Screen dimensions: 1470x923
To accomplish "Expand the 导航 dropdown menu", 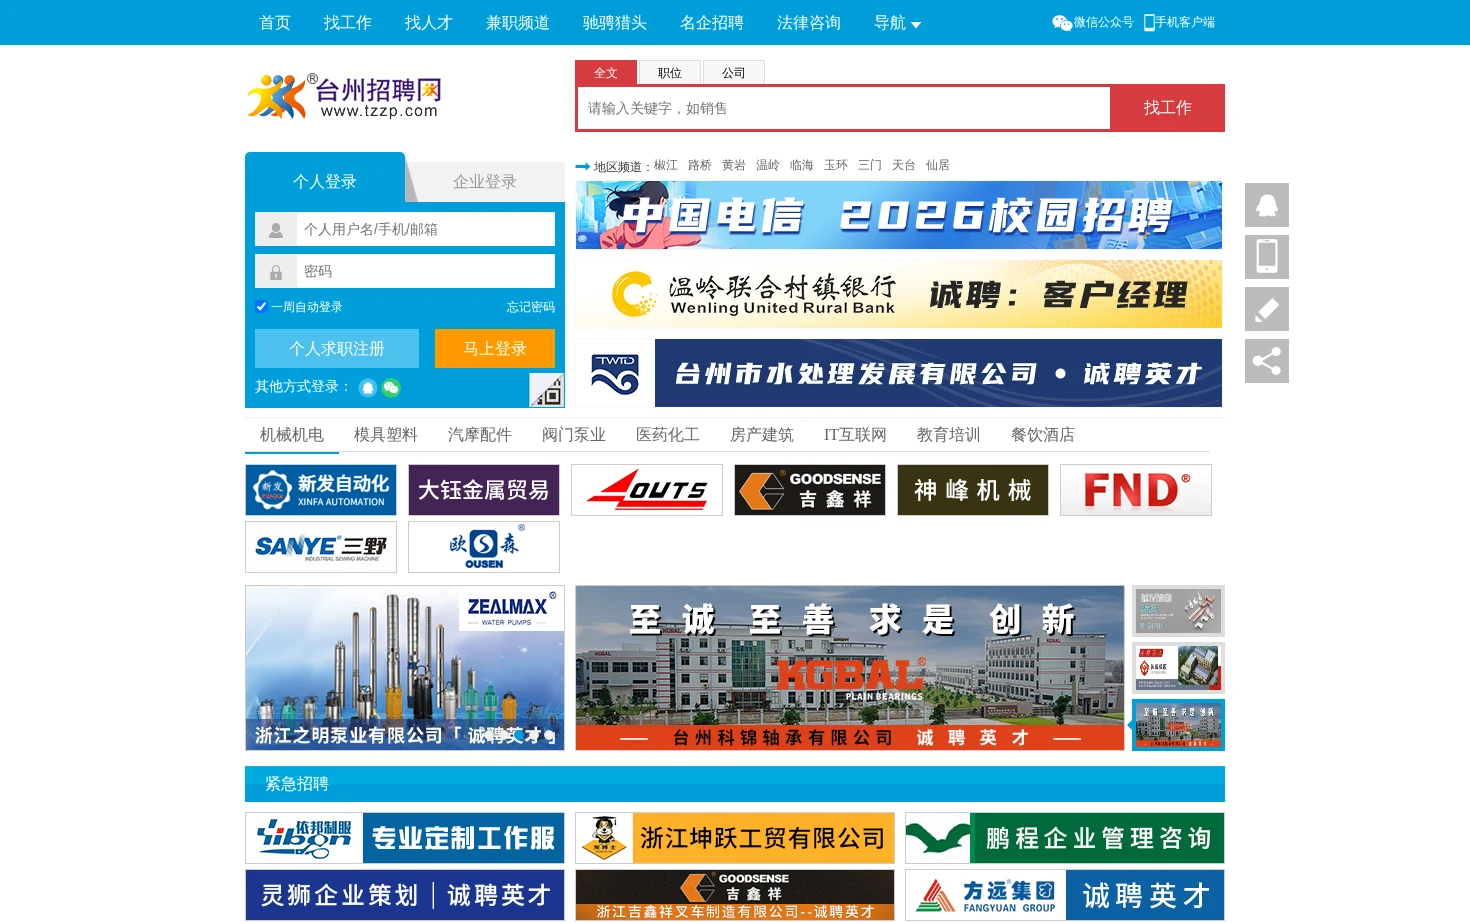I will 897,23.
